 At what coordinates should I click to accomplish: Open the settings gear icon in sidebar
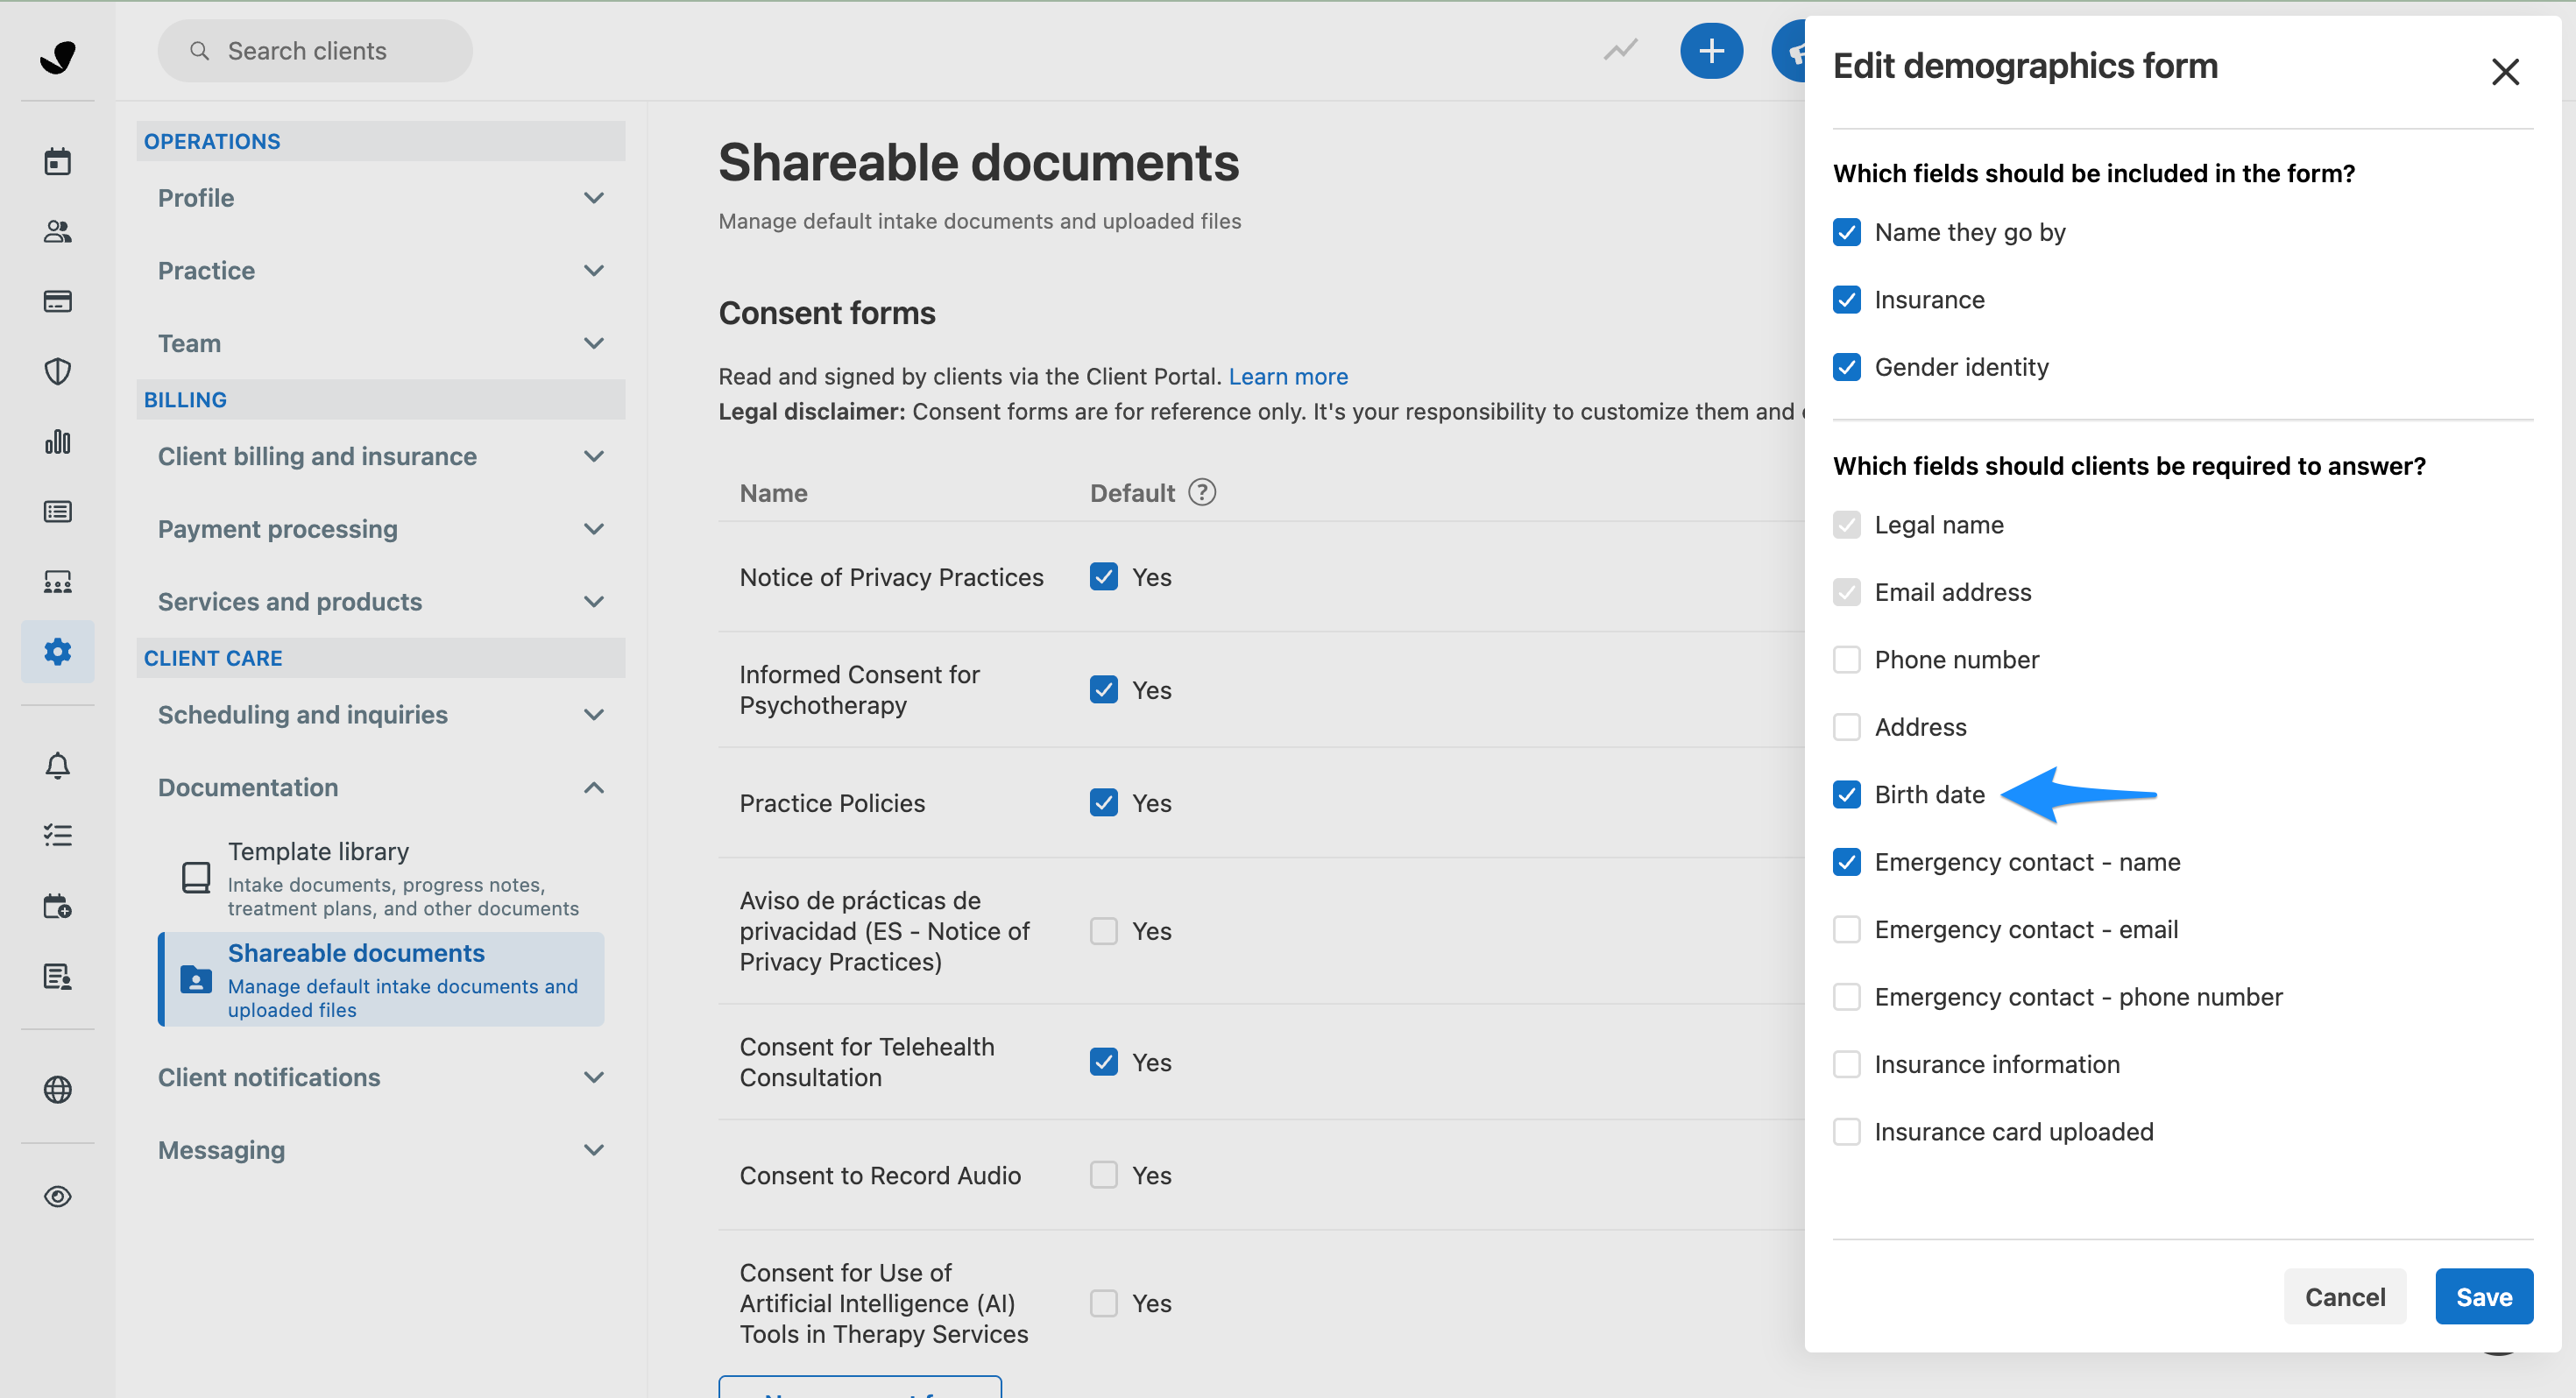pos(58,651)
